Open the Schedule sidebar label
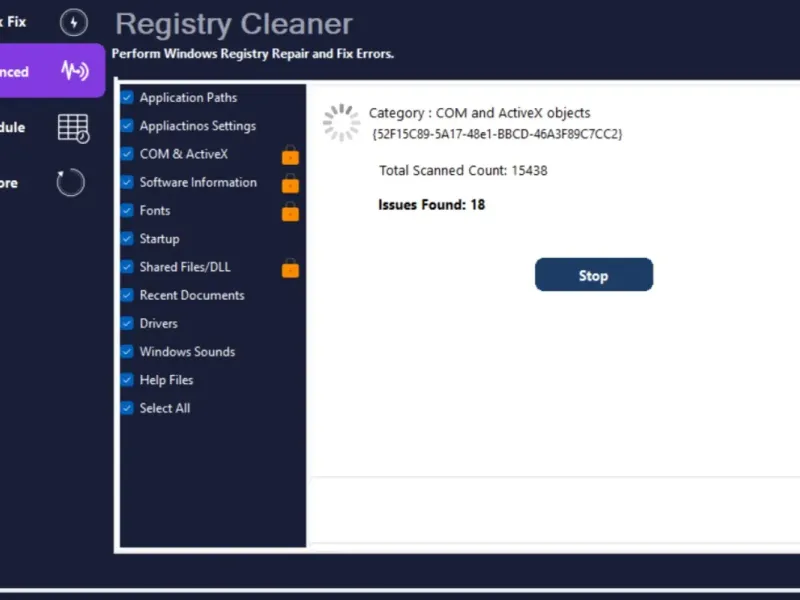Image resolution: width=800 pixels, height=600 pixels. (13, 127)
